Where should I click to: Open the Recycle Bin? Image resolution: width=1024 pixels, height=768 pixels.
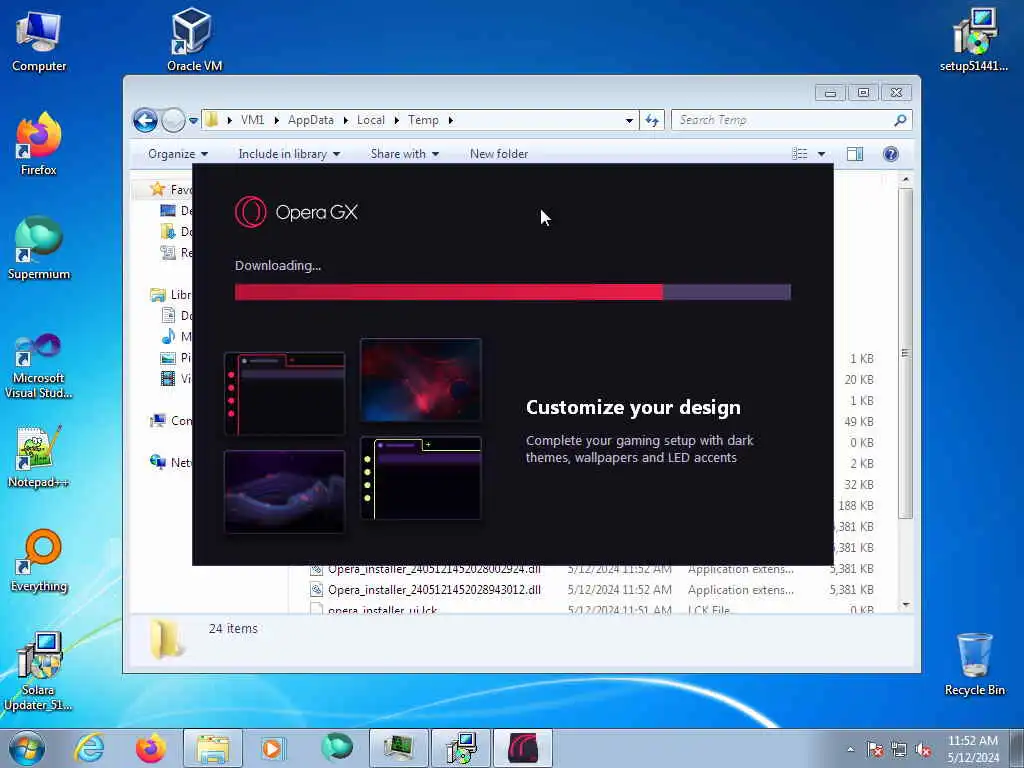(974, 664)
